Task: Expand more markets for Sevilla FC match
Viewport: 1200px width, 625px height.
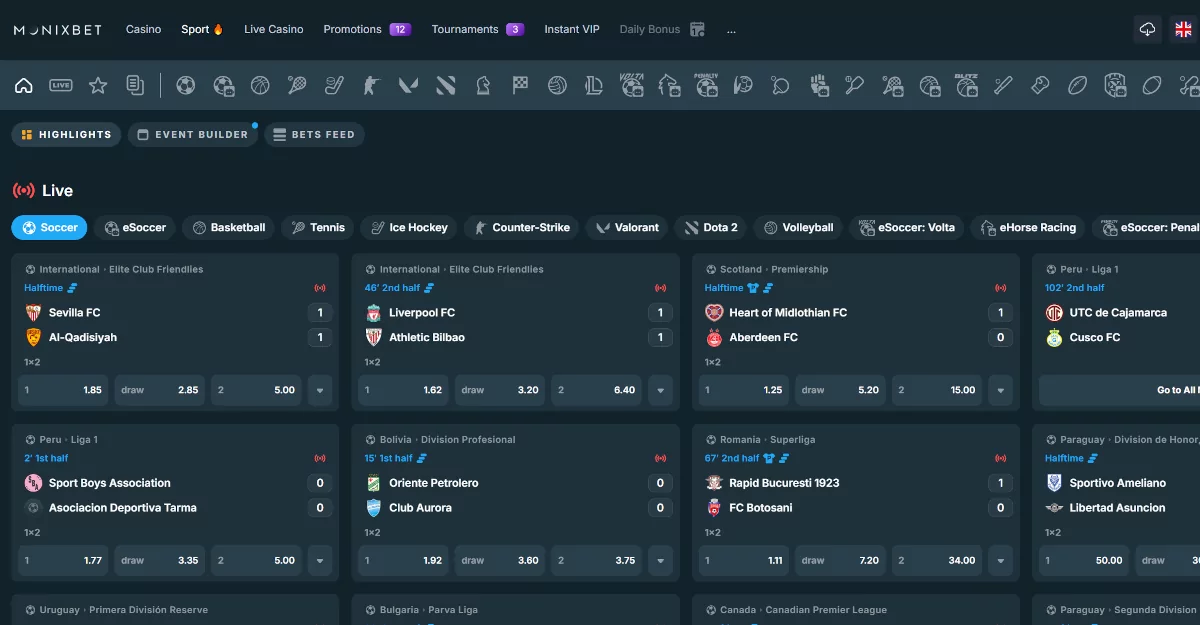Action: coord(320,390)
